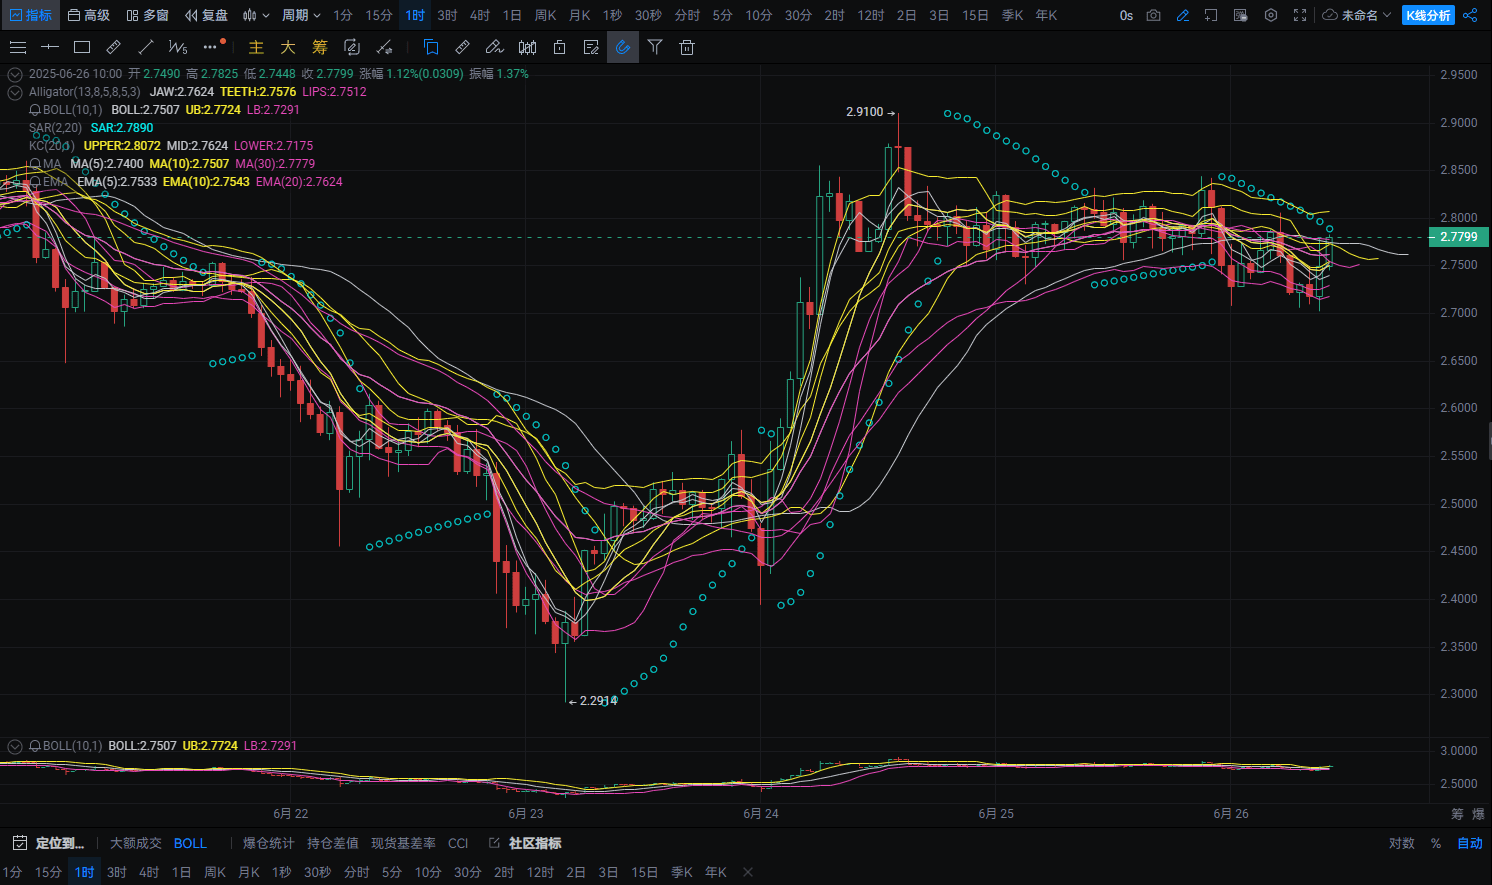Image resolution: width=1492 pixels, height=885 pixels.
Task: Click the trash delete drawings icon
Action: click(x=687, y=47)
